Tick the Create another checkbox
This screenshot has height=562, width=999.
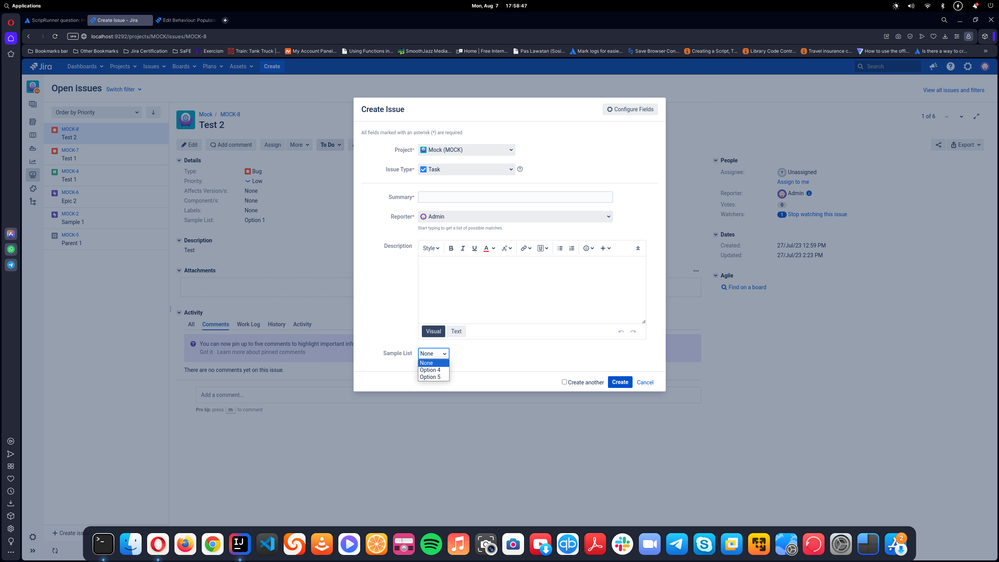[564, 382]
